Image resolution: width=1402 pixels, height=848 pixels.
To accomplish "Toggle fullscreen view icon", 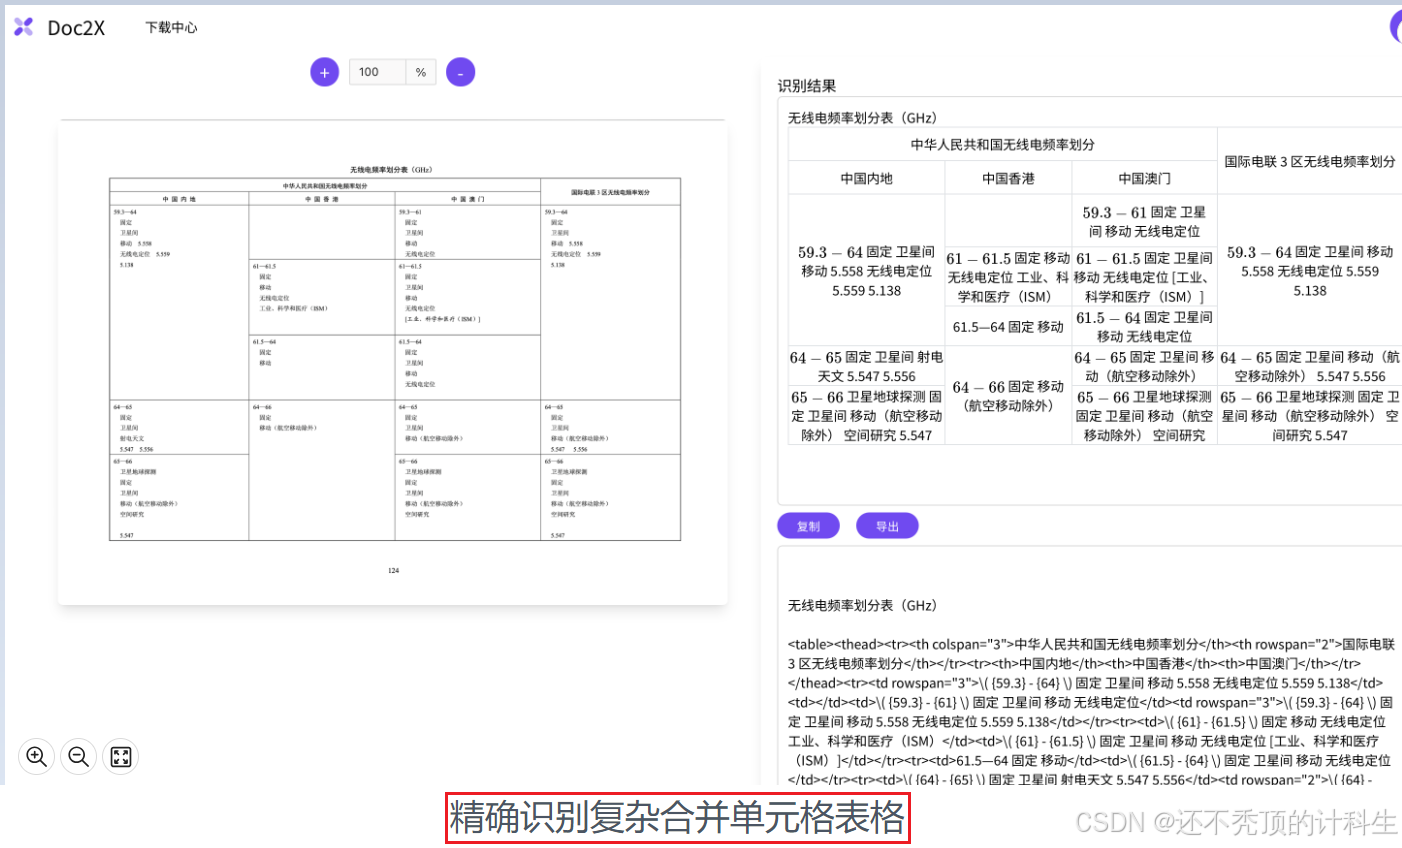I will click(x=120, y=756).
